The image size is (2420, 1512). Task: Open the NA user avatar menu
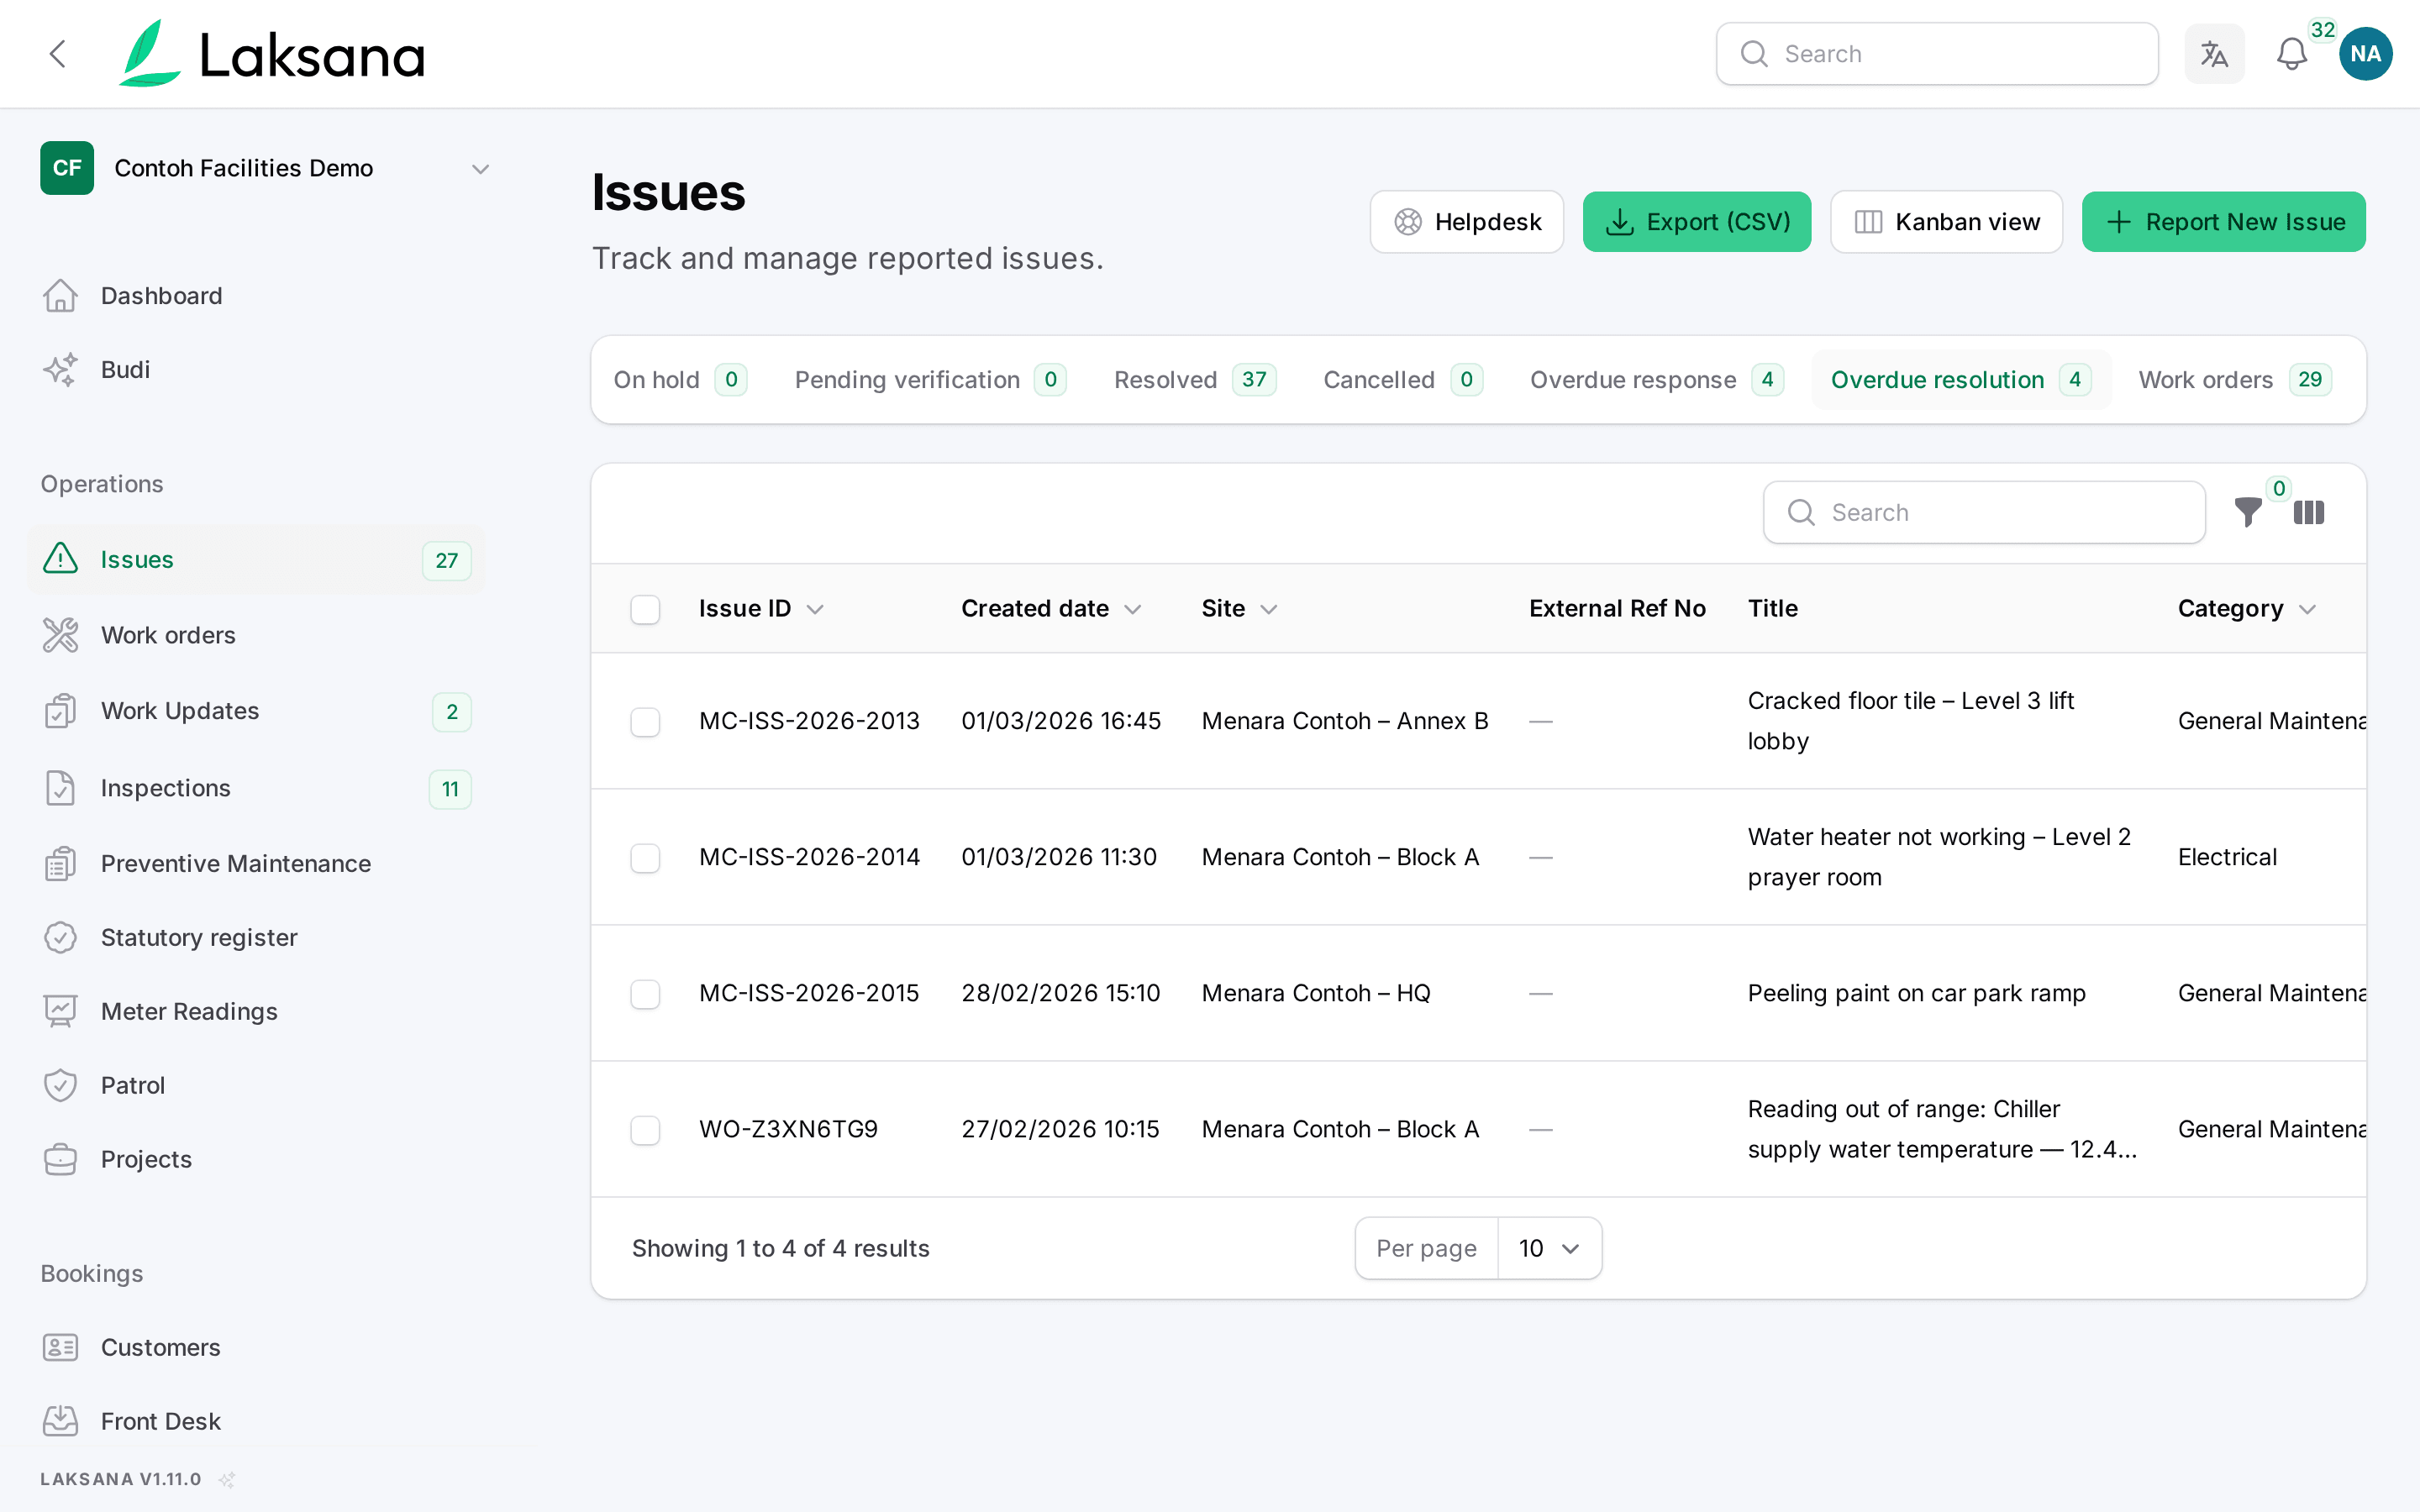[2365, 54]
